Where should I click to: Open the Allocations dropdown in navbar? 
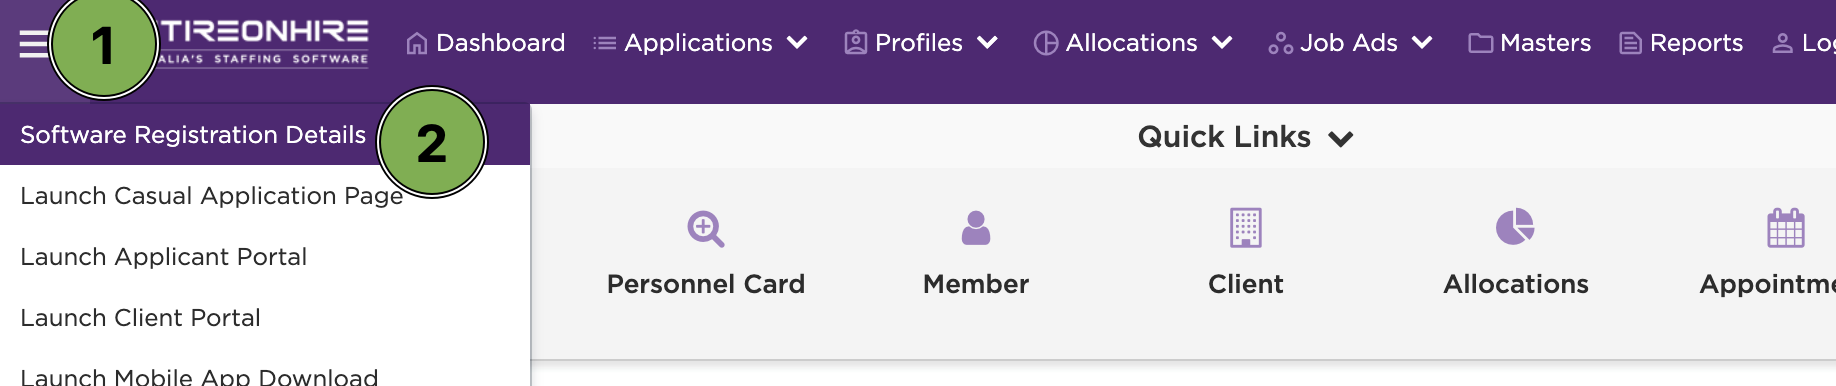1132,43
